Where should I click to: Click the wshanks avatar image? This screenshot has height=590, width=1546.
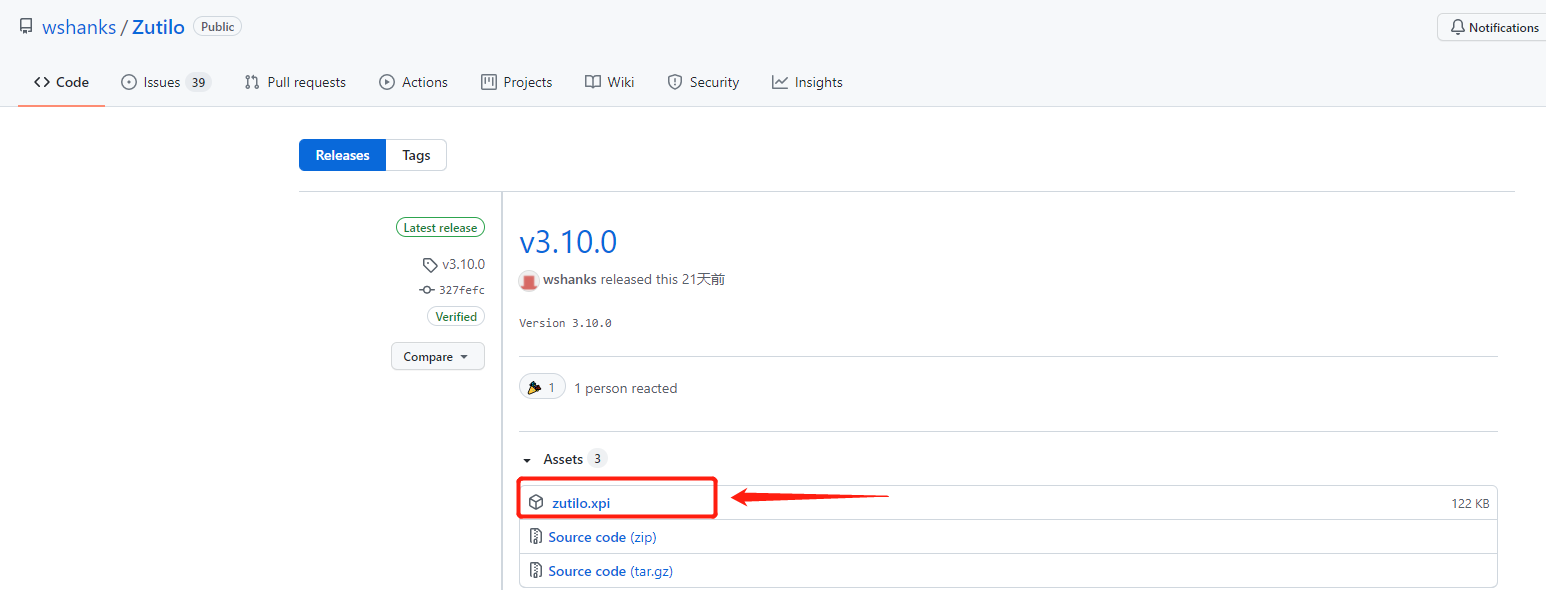click(529, 280)
